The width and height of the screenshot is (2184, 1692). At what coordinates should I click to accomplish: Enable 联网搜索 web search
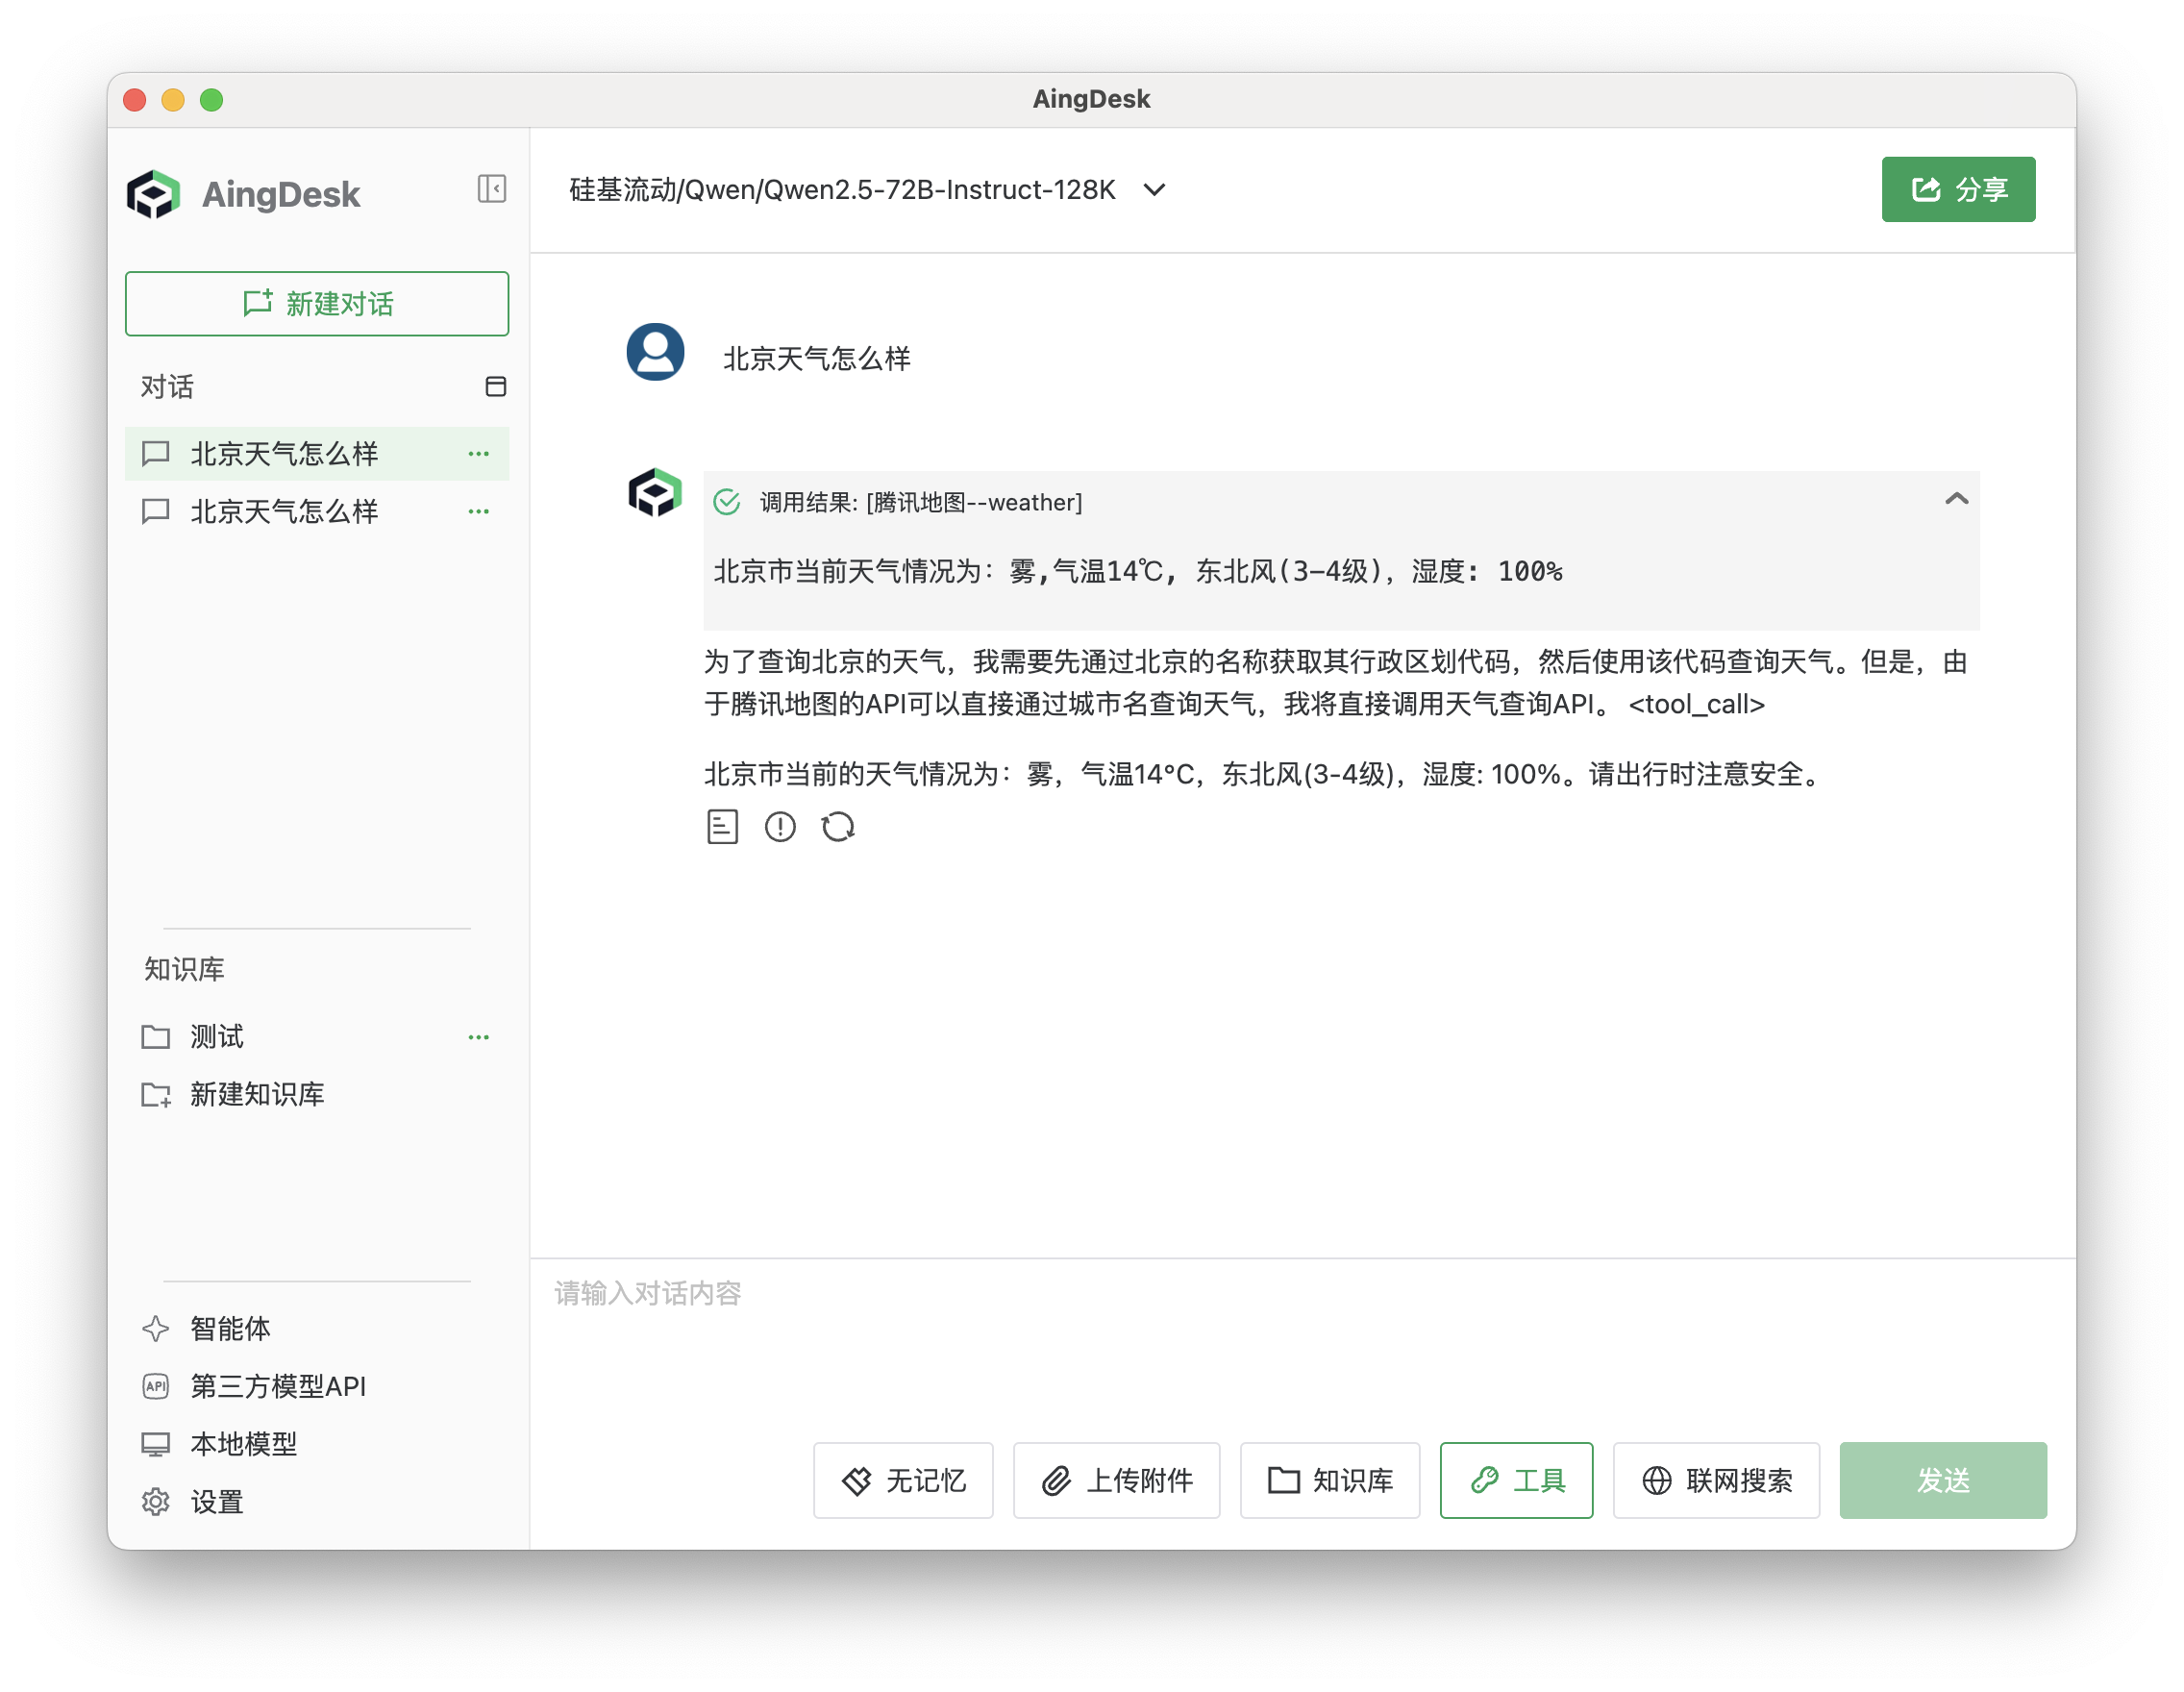point(1716,1481)
